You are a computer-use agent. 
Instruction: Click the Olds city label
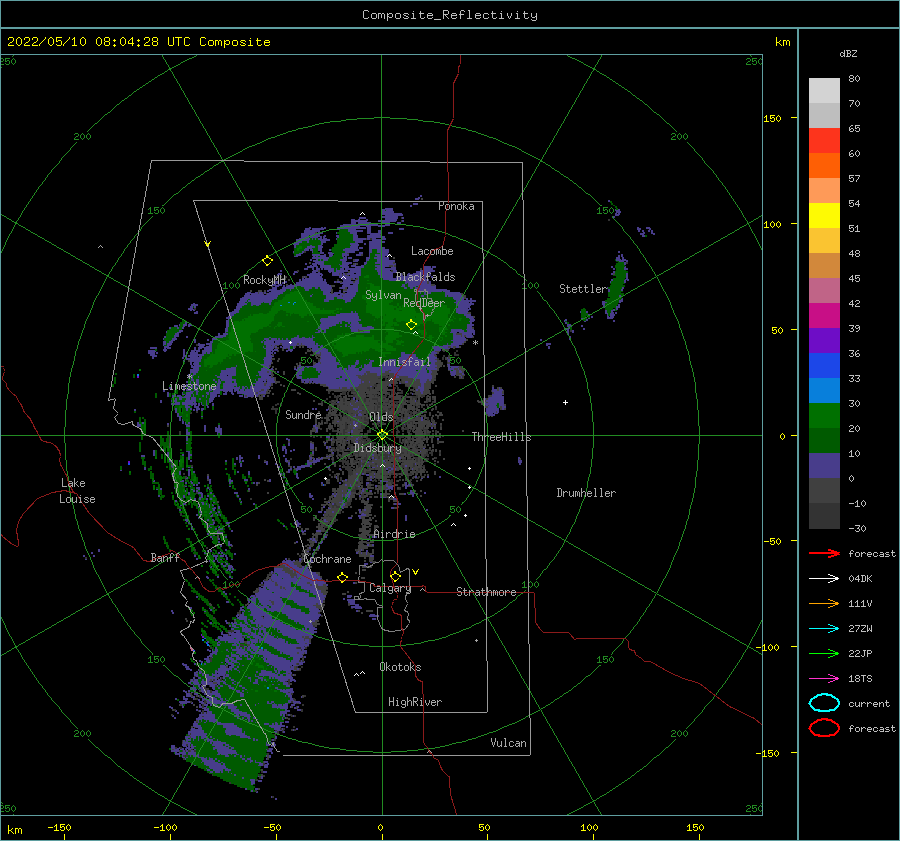pos(381,417)
